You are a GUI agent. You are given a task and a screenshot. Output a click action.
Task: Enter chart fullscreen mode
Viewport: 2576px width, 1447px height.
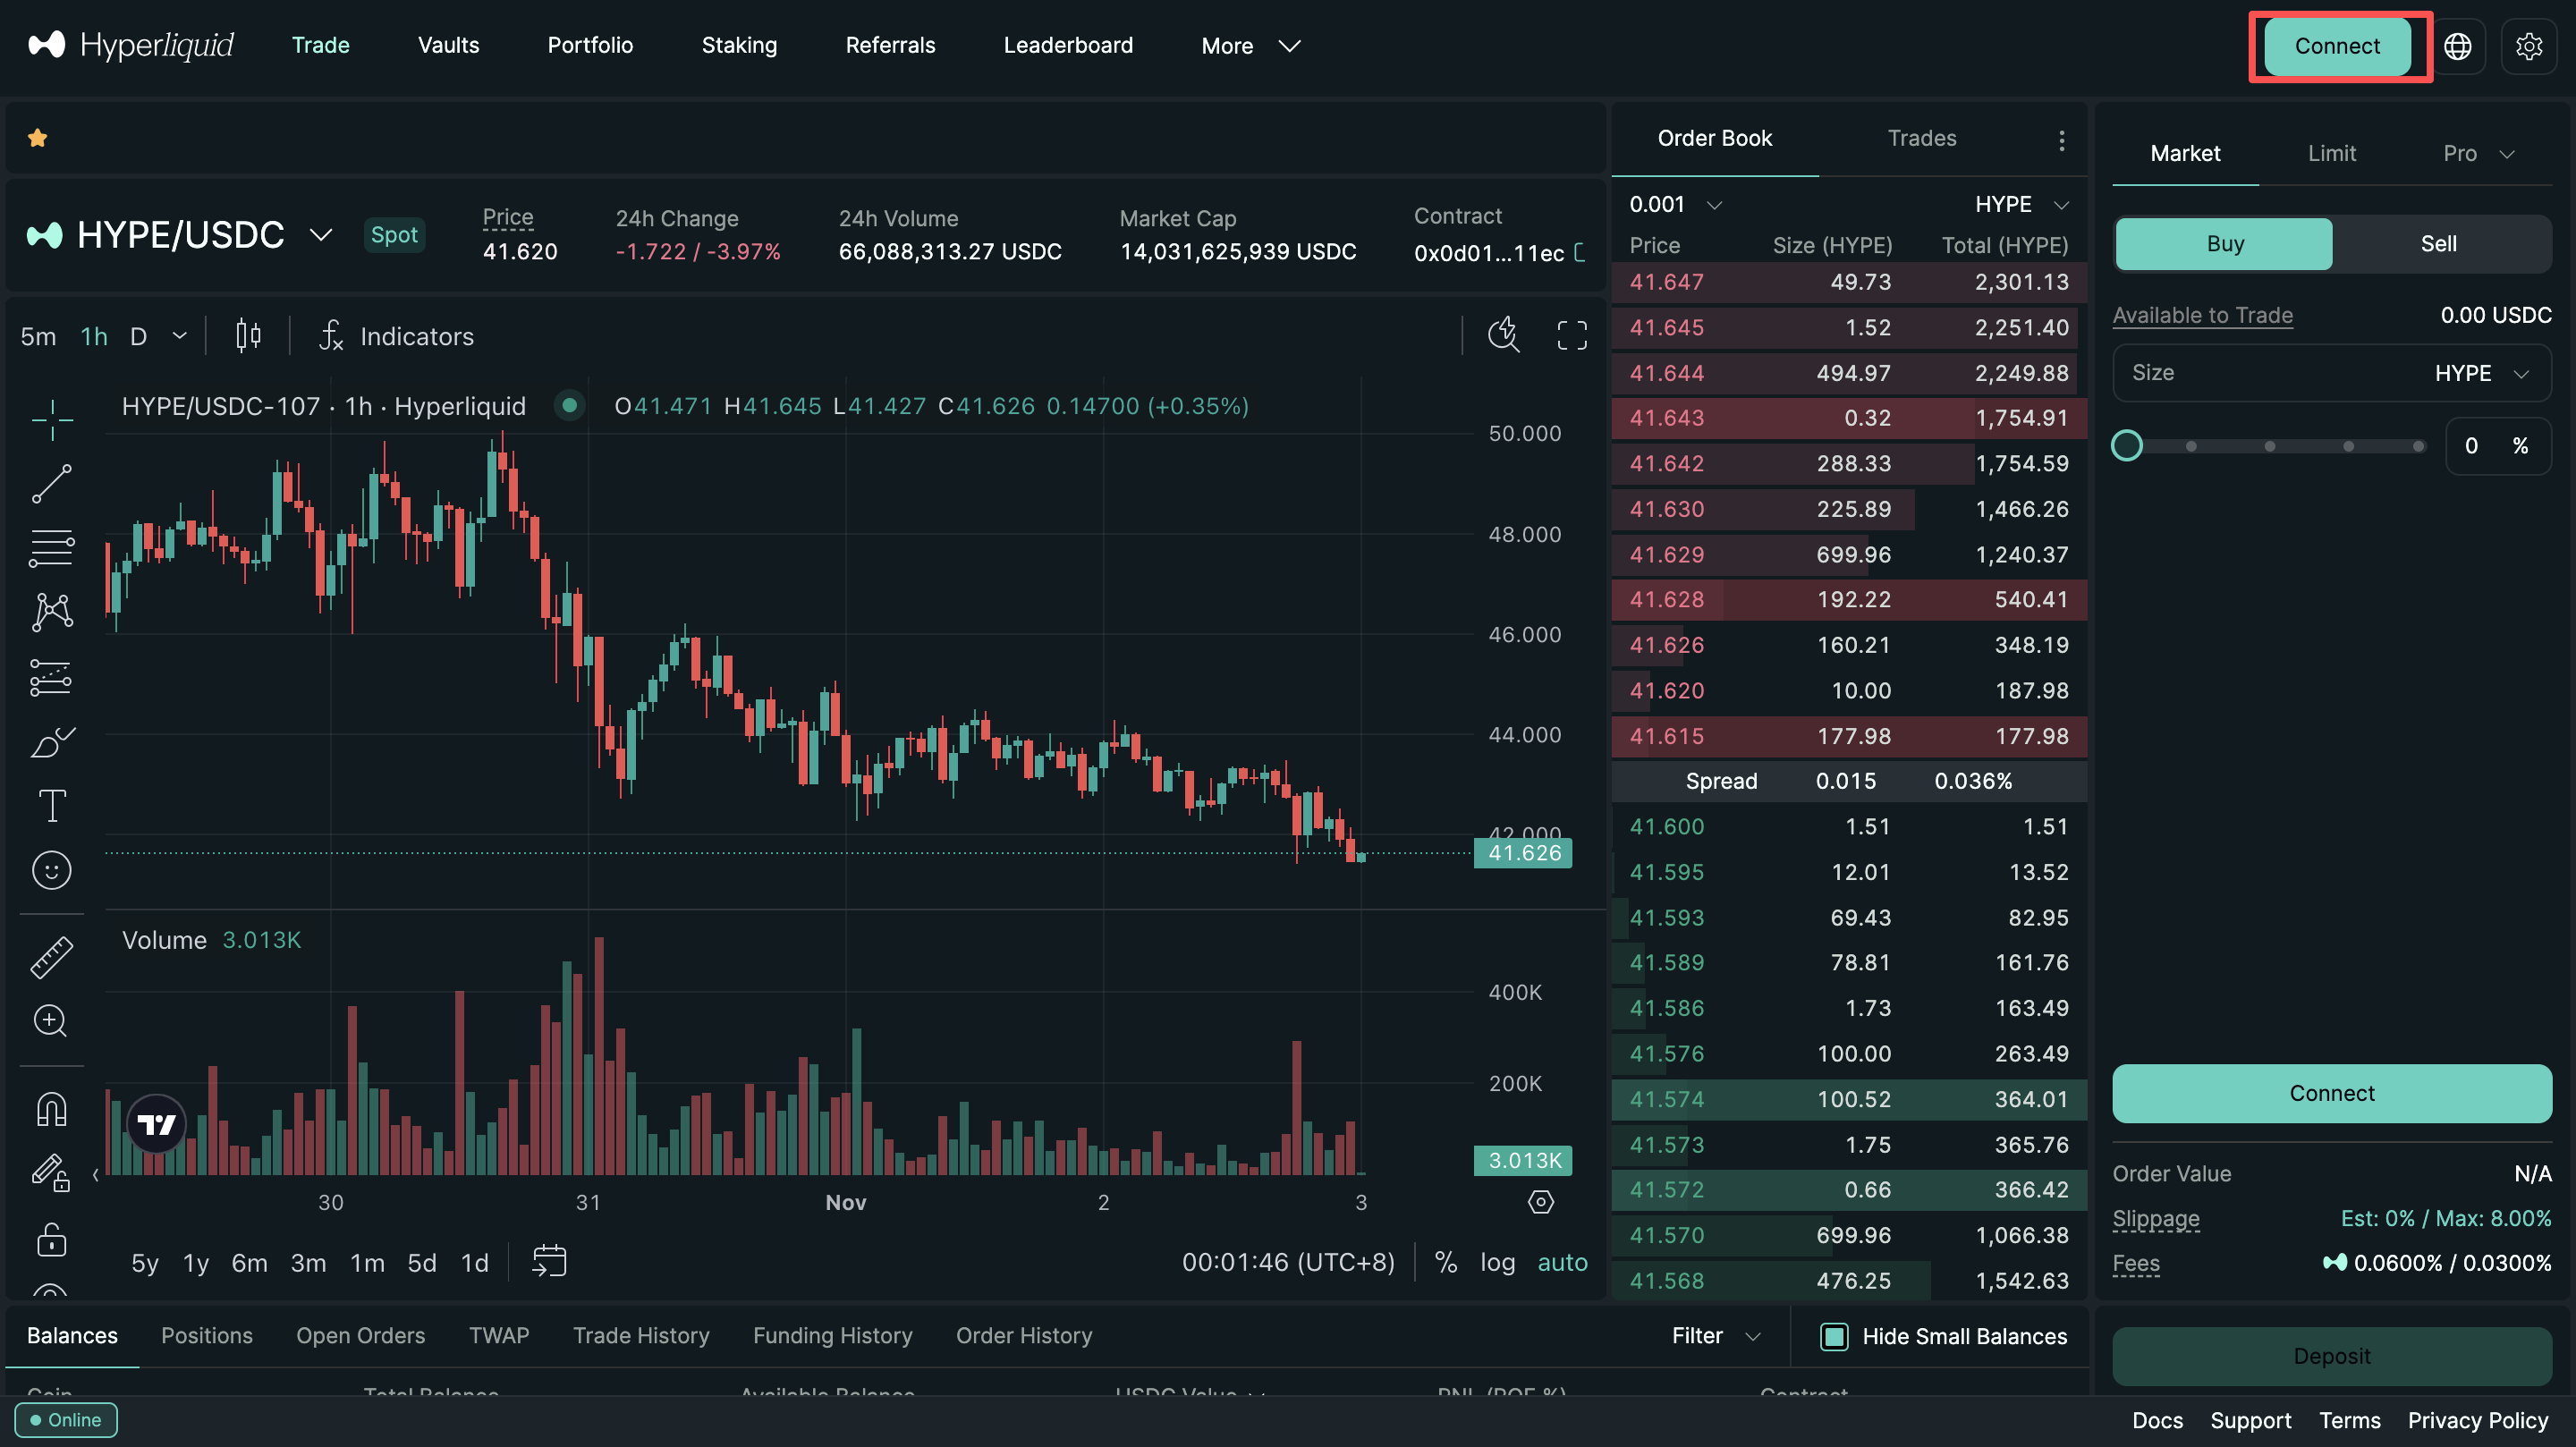click(1571, 336)
